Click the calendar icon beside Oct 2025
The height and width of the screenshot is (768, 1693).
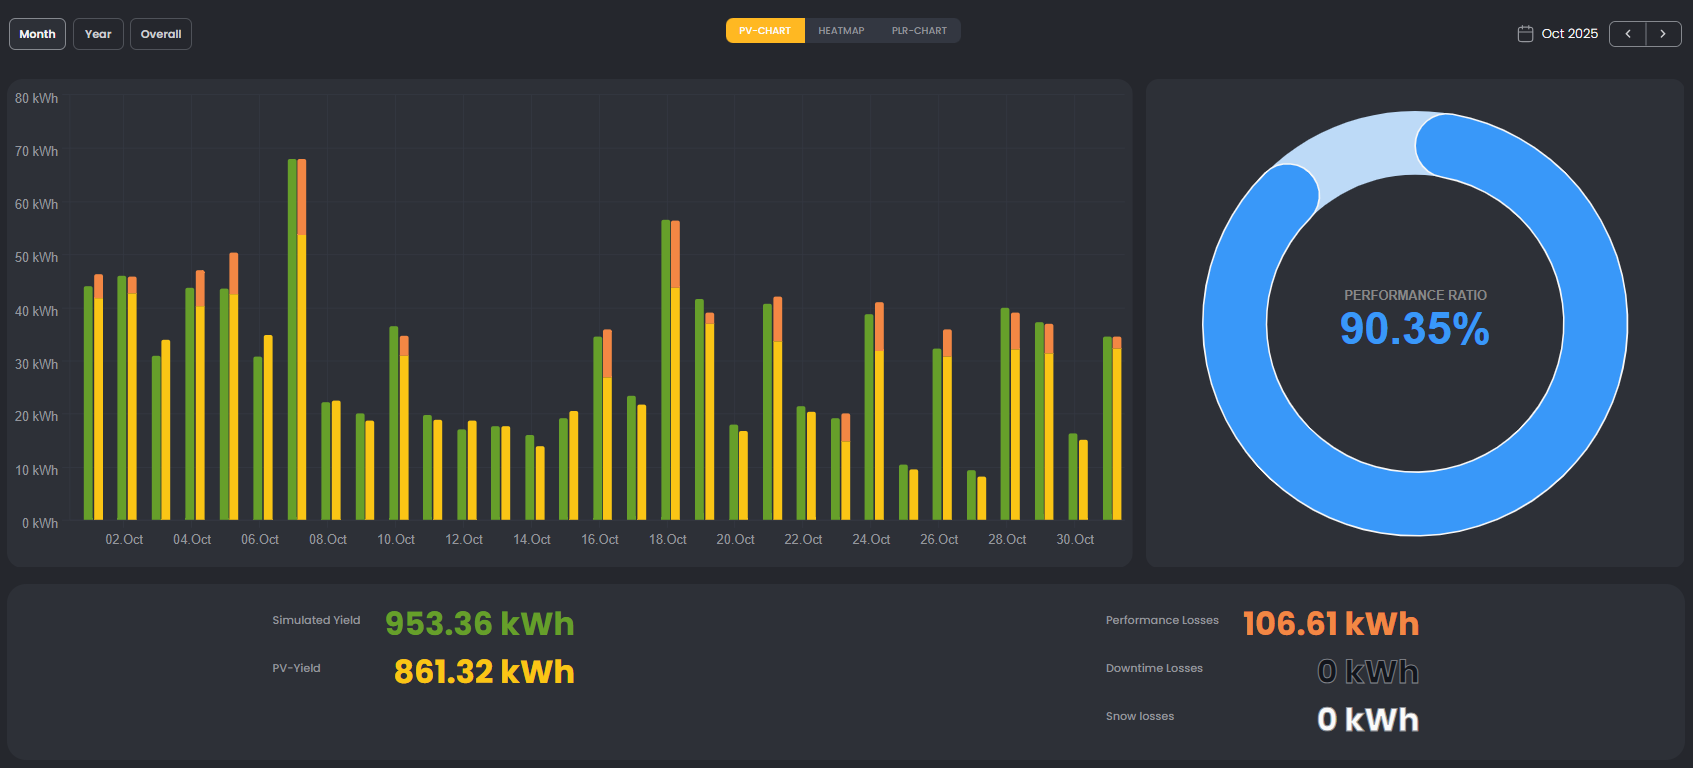click(x=1525, y=34)
